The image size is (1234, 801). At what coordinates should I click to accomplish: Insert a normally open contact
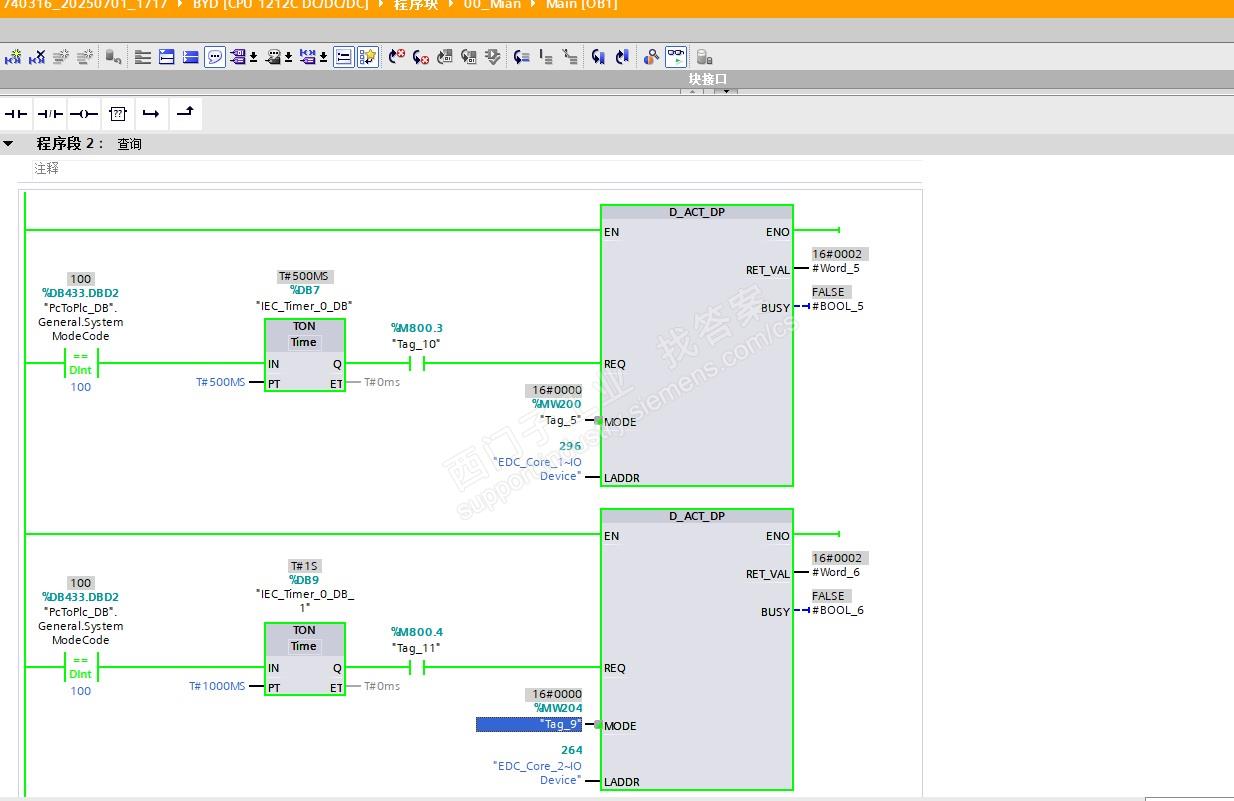coord(16,114)
